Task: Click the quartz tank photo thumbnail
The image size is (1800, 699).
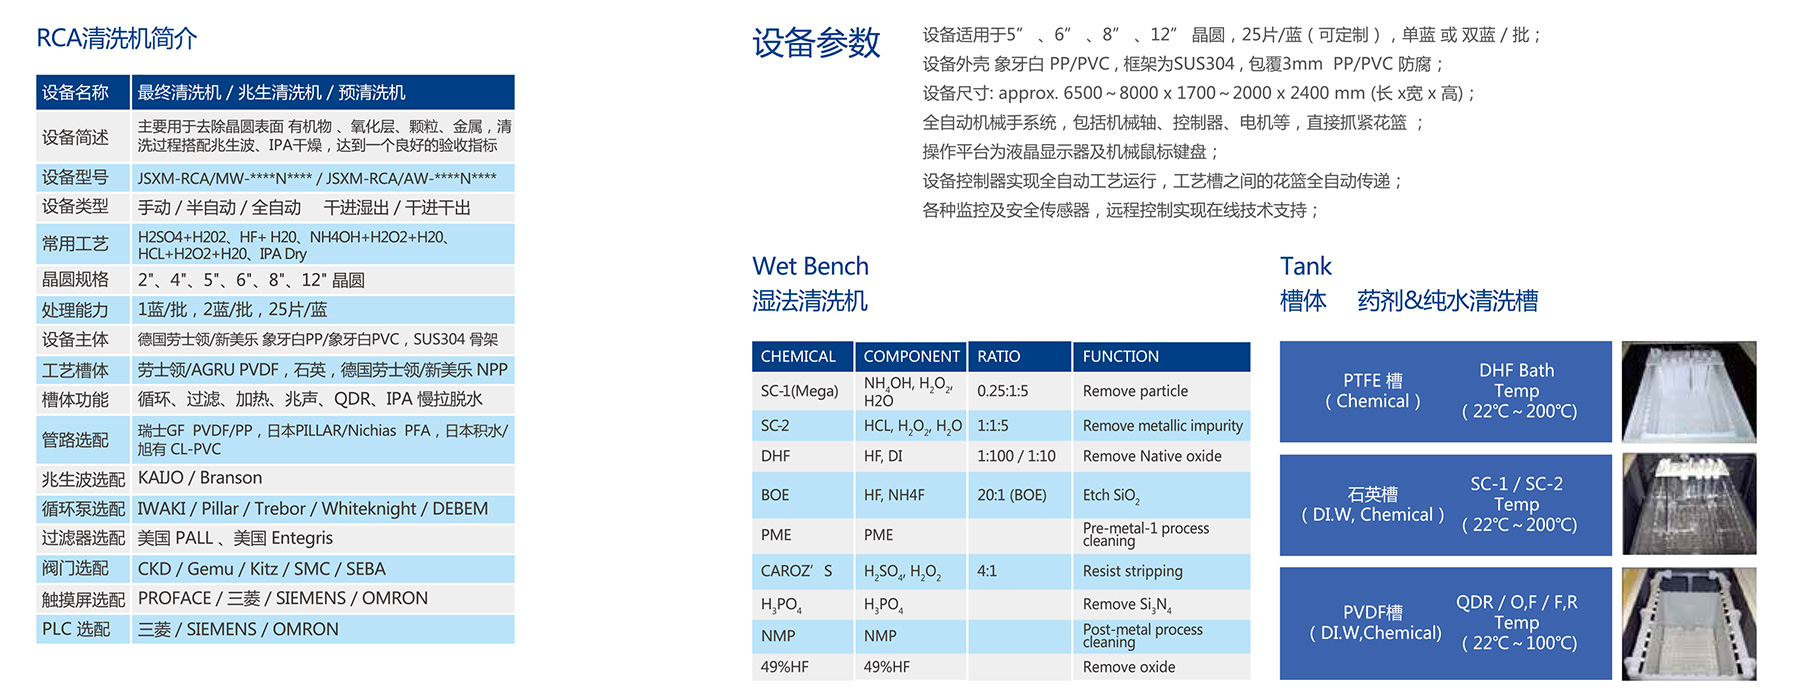Action: (1688, 504)
